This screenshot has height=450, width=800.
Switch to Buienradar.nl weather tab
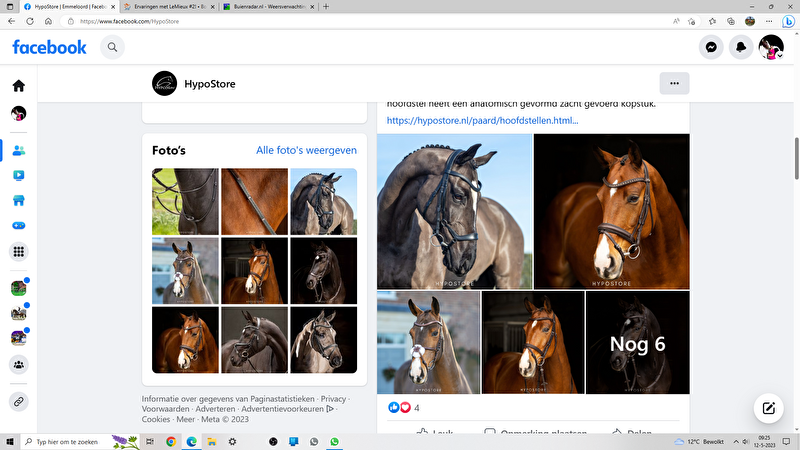coord(268,7)
